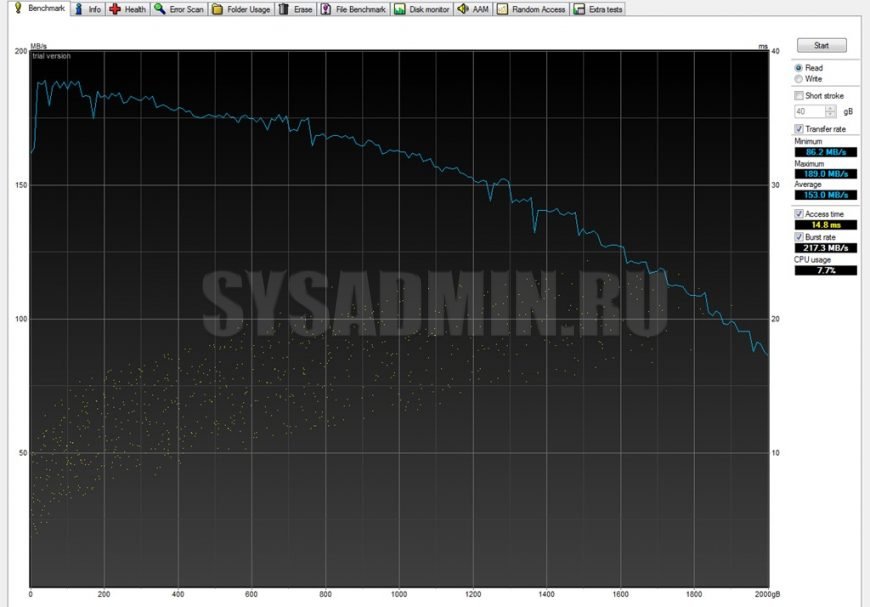Image resolution: width=870 pixels, height=607 pixels.
Task: Select the Disk monitor tab icon
Action: click(x=400, y=9)
